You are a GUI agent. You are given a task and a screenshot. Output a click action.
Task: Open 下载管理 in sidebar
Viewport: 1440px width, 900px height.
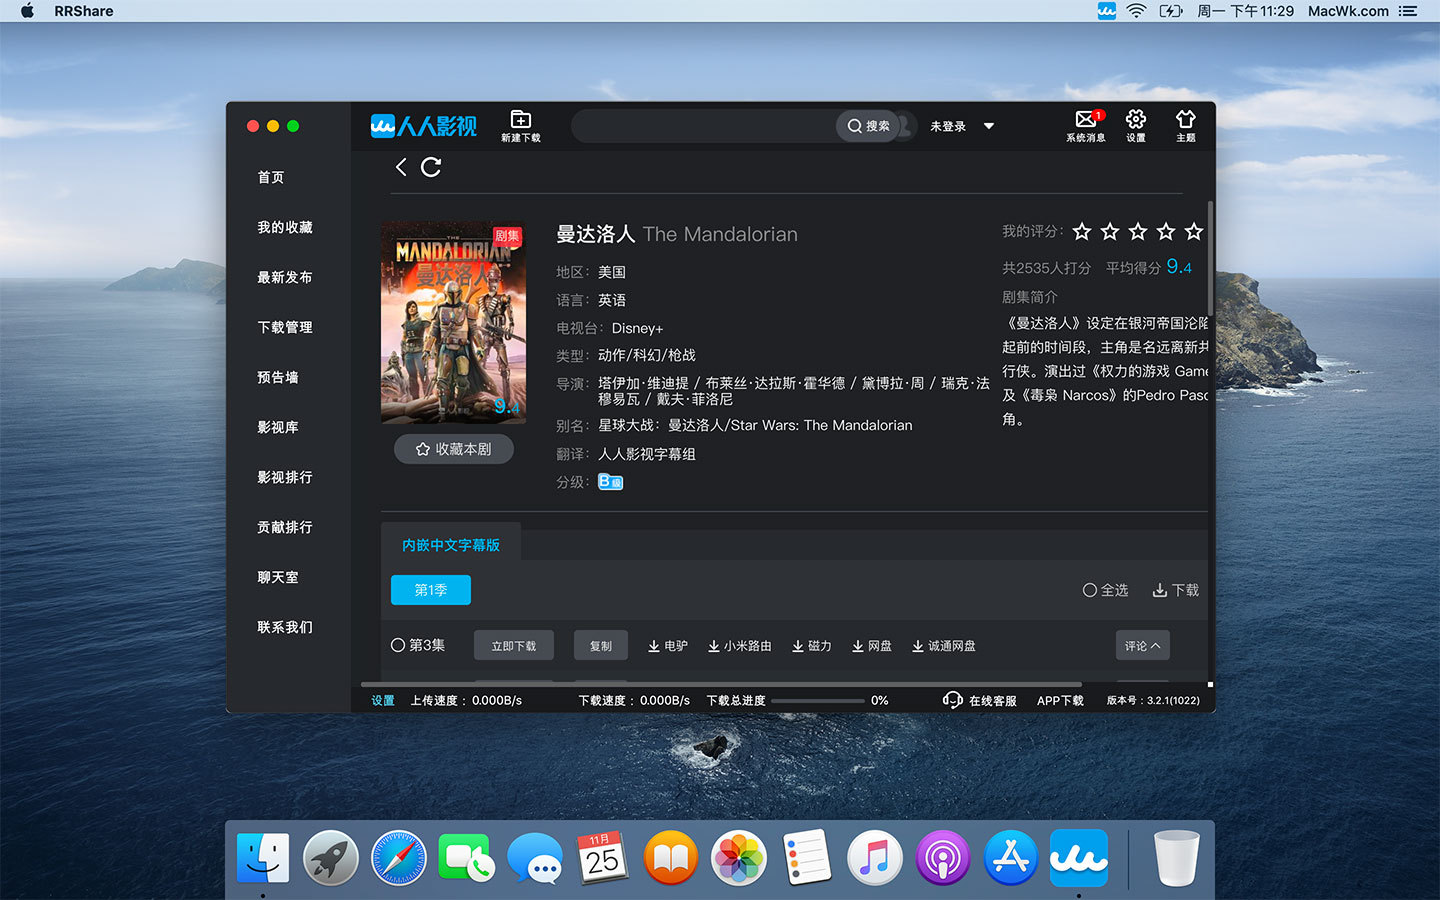point(285,327)
